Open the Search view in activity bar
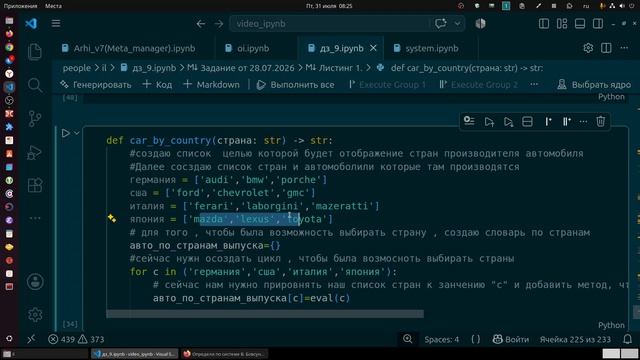This screenshot has height=360, width=640. pos(35,85)
